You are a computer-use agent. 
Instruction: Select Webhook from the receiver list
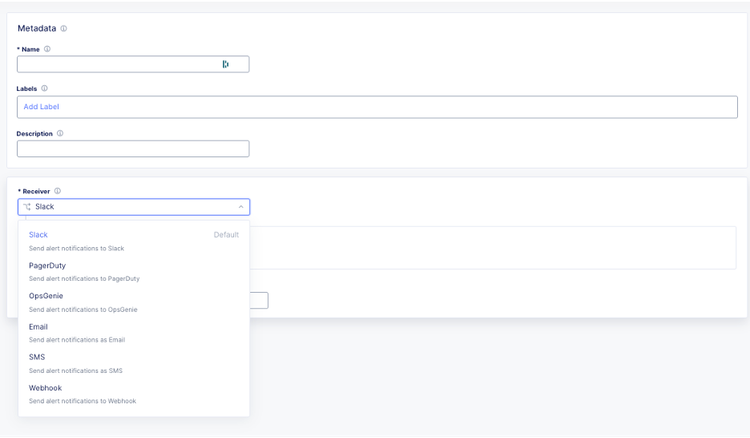(x=45, y=388)
